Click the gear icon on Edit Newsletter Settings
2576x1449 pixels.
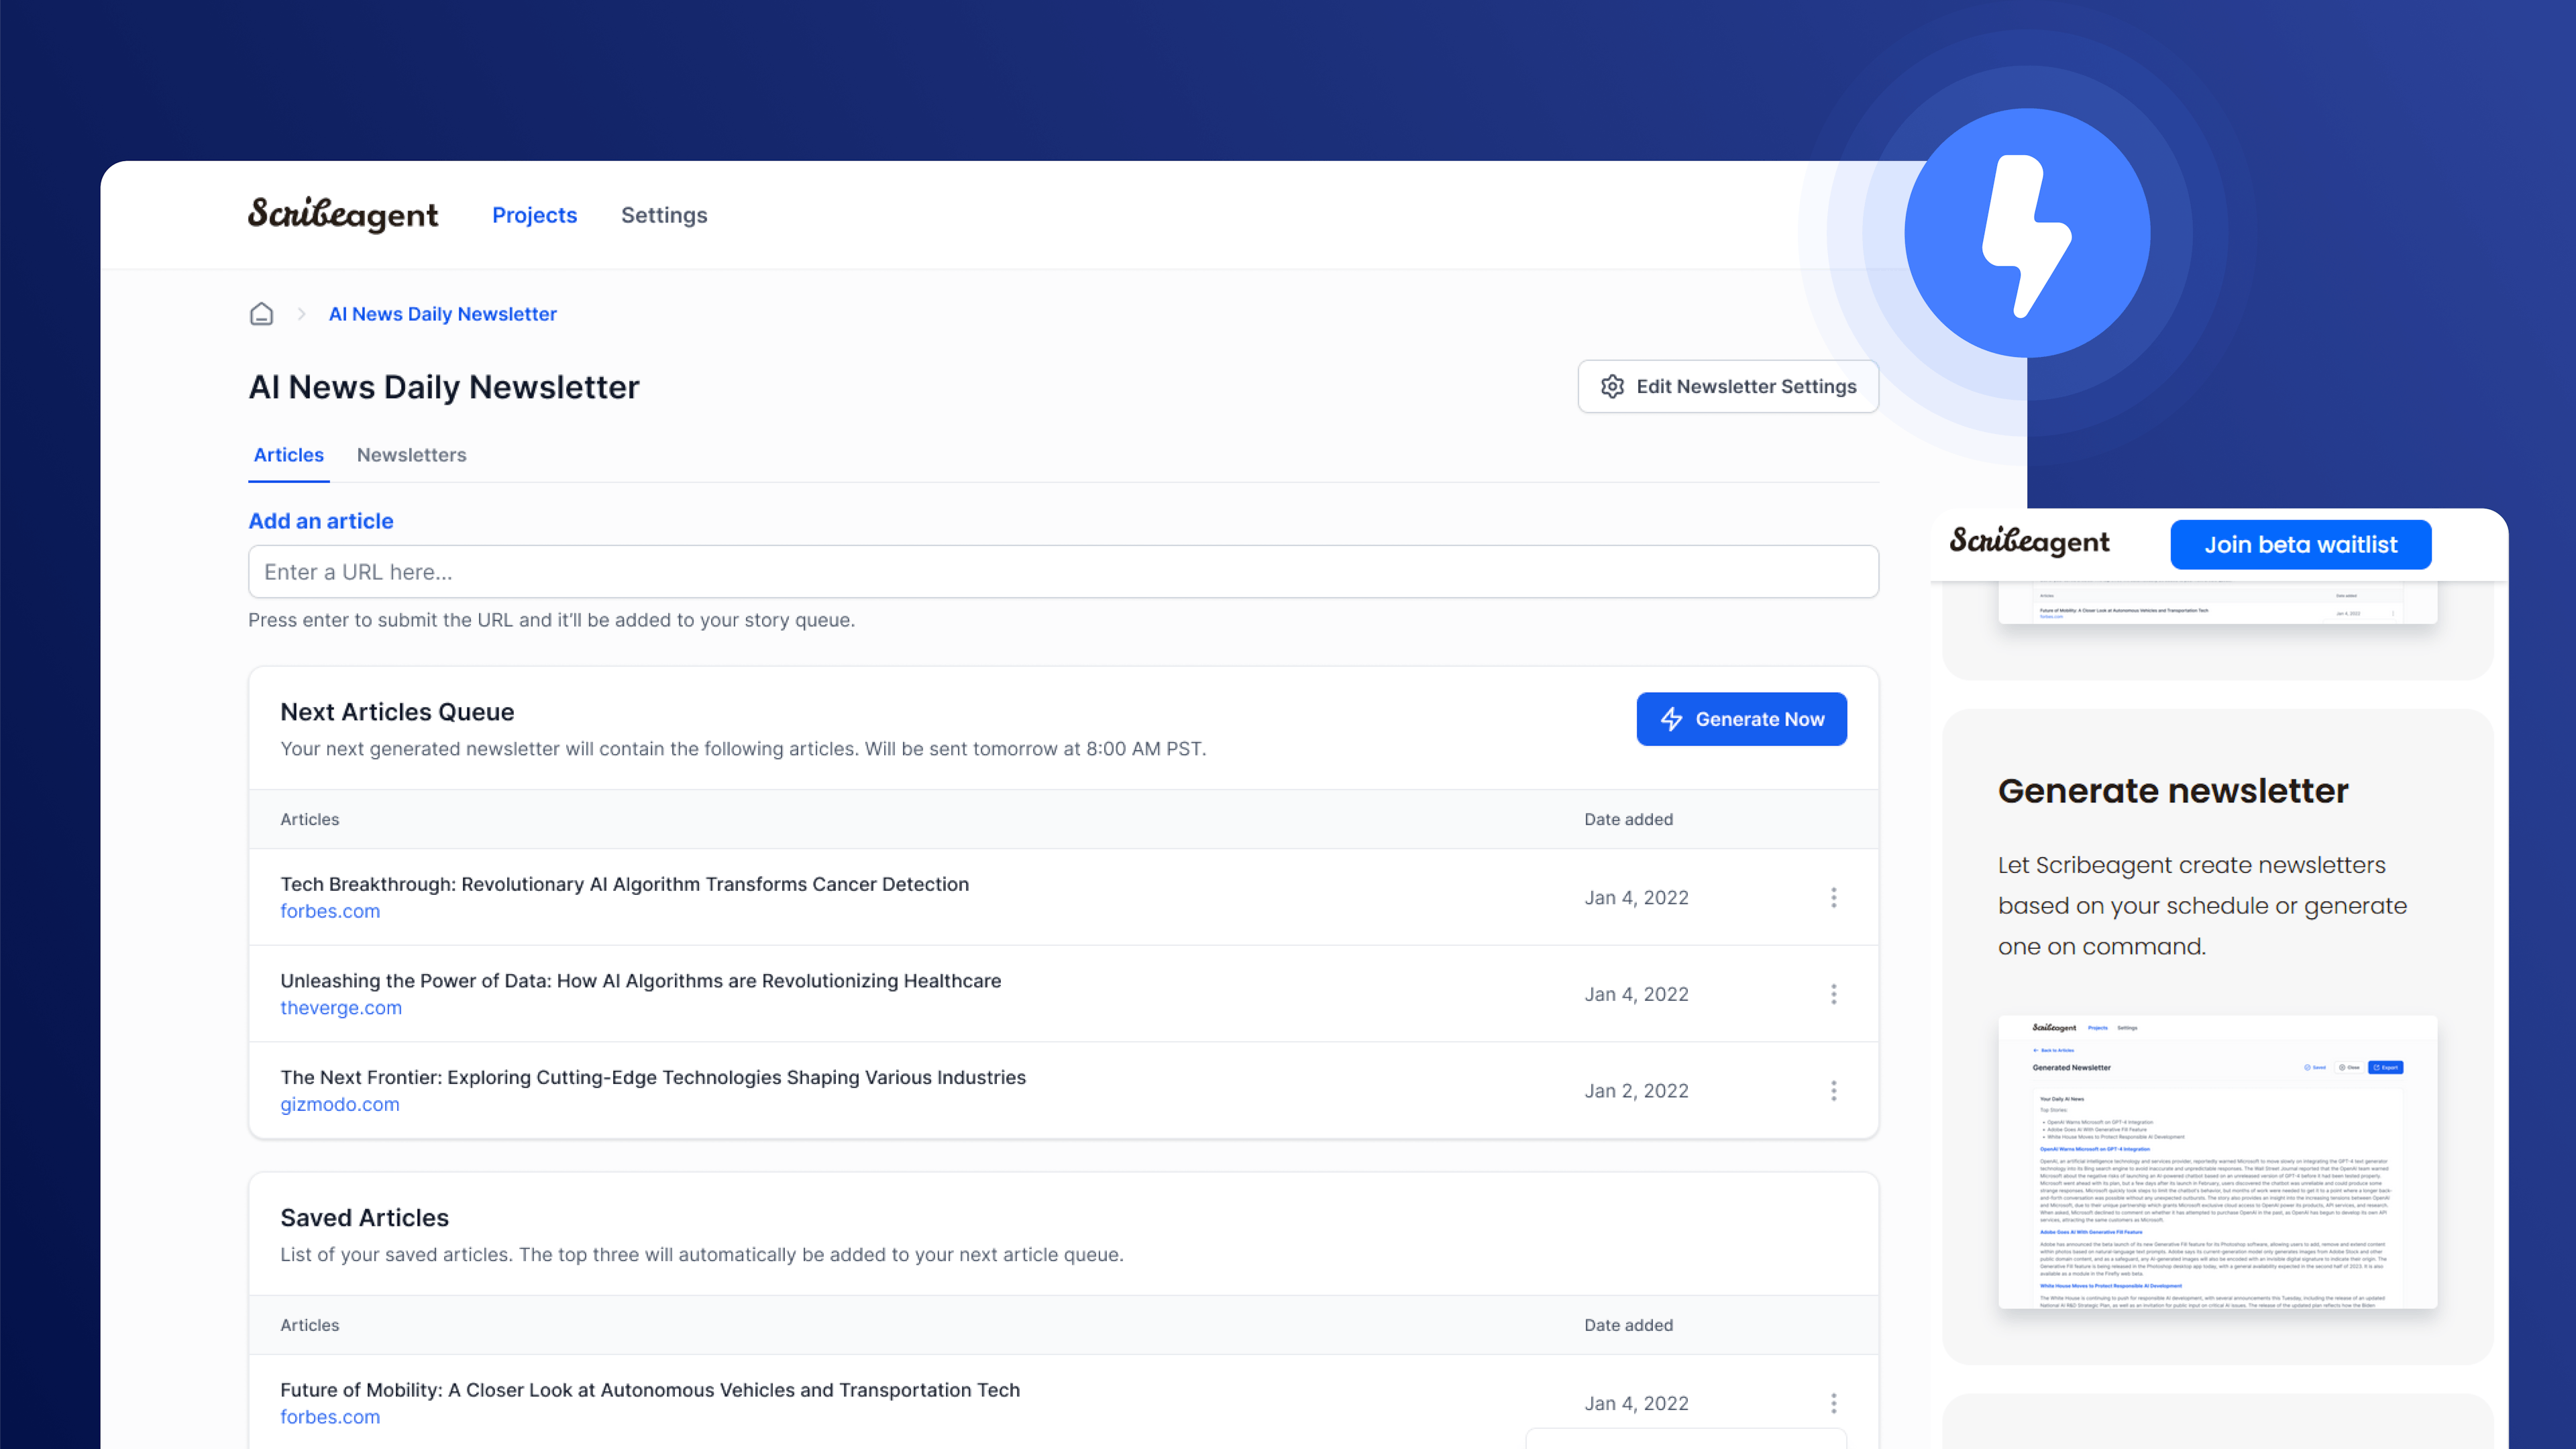1613,386
